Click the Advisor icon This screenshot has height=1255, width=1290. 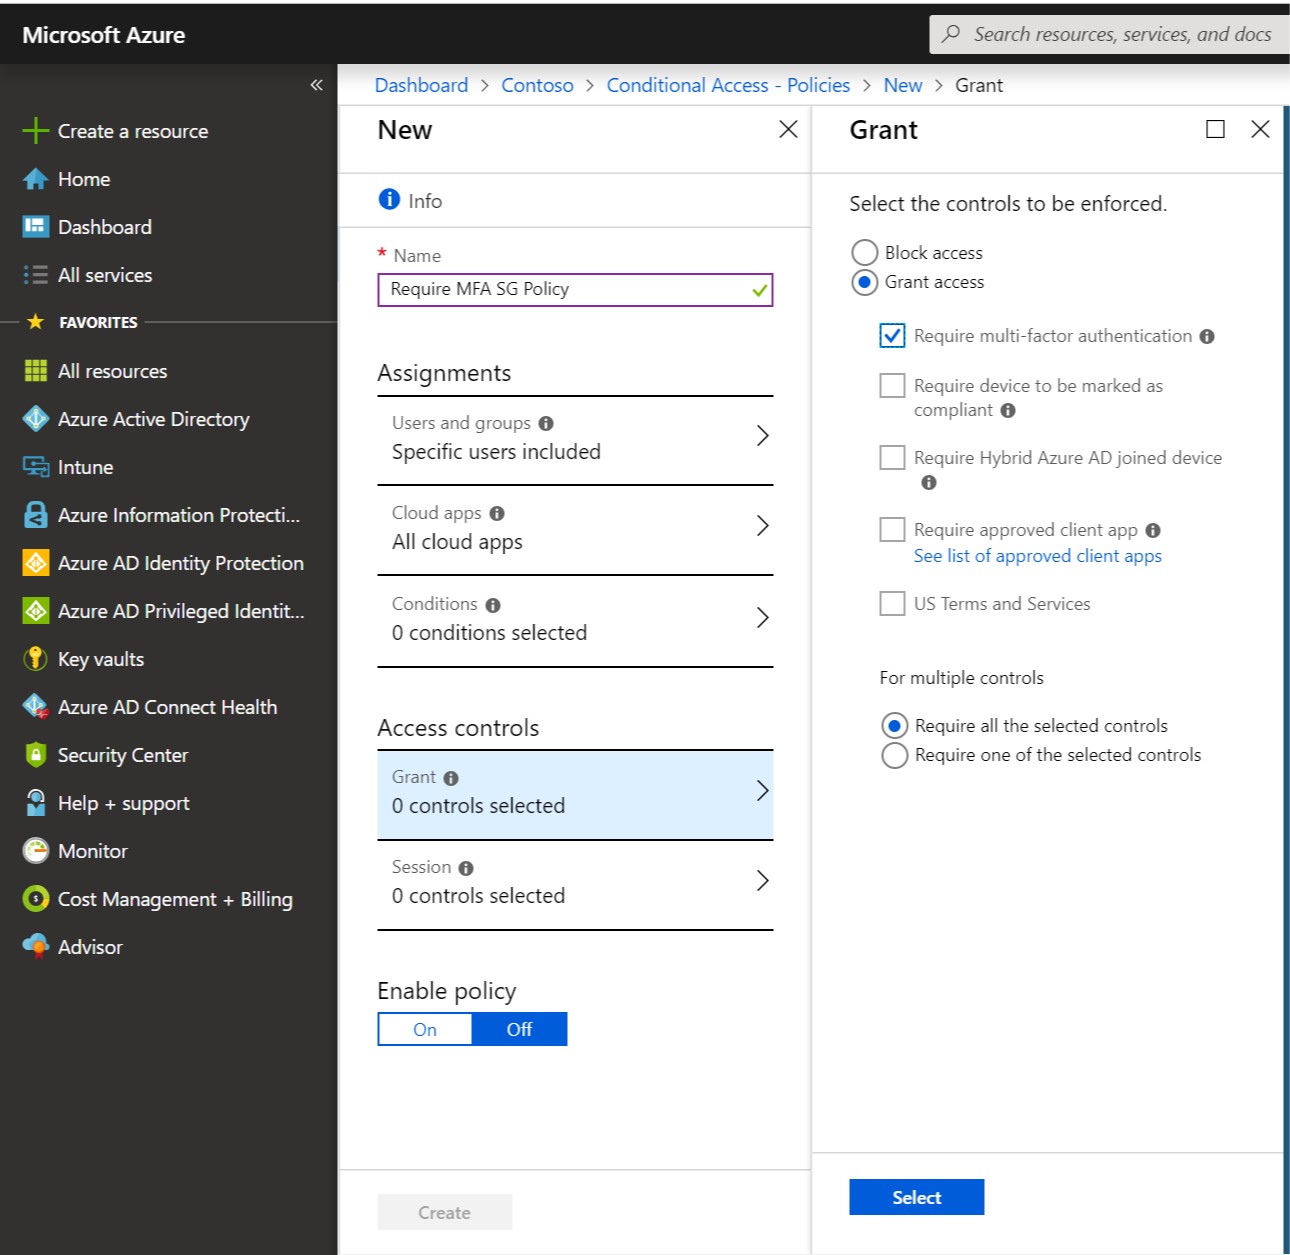pyautogui.click(x=36, y=946)
